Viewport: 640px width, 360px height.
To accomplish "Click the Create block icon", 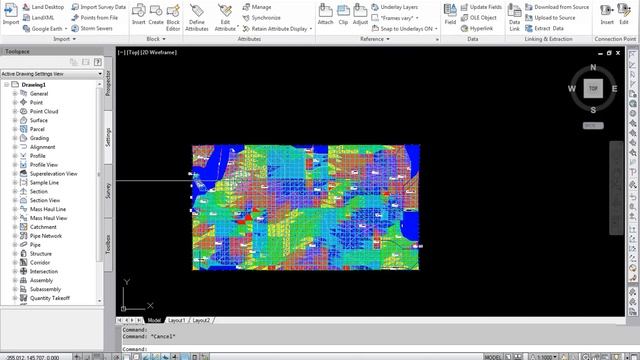I will tap(156, 14).
